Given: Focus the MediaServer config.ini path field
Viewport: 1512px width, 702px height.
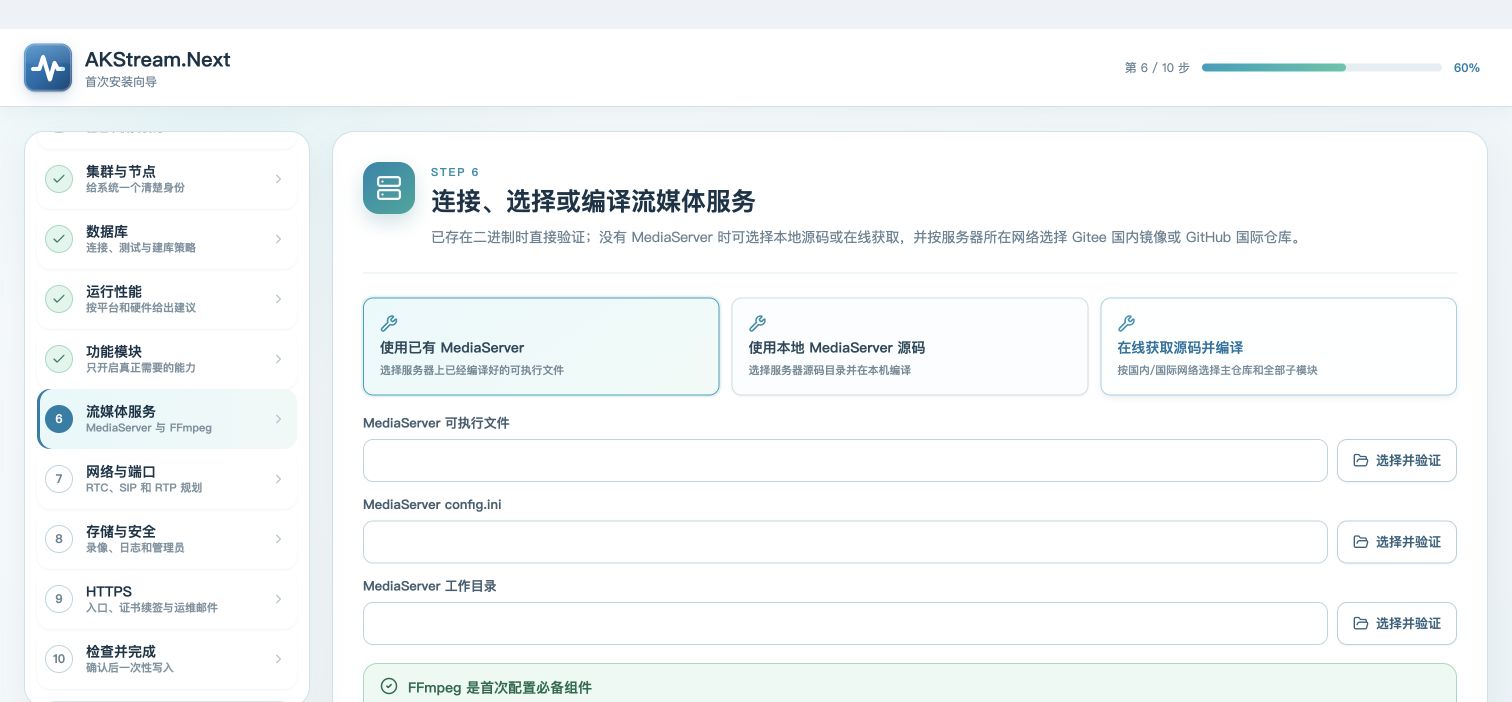Looking at the screenshot, I should tap(845, 541).
